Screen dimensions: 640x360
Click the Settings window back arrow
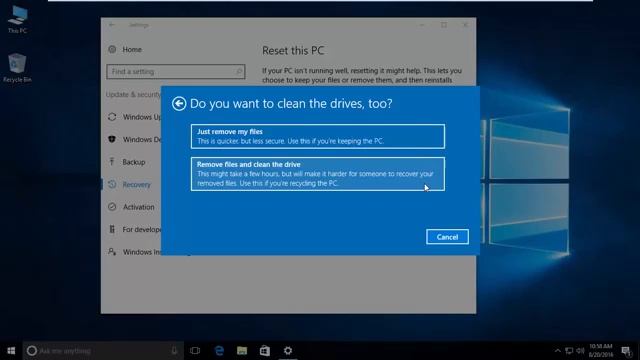pyautogui.click(x=112, y=25)
